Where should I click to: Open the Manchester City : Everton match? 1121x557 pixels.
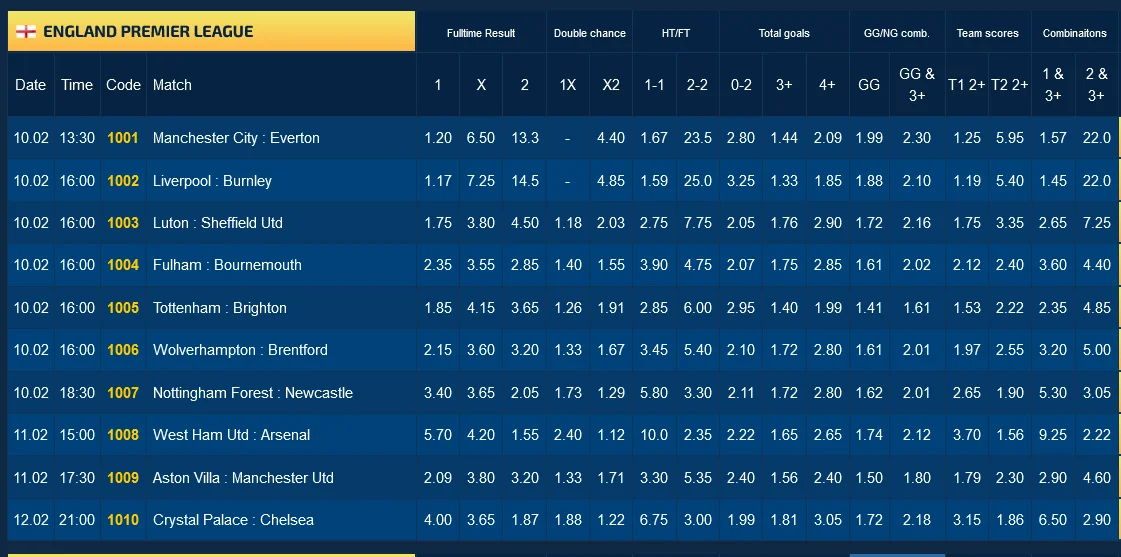tap(236, 138)
